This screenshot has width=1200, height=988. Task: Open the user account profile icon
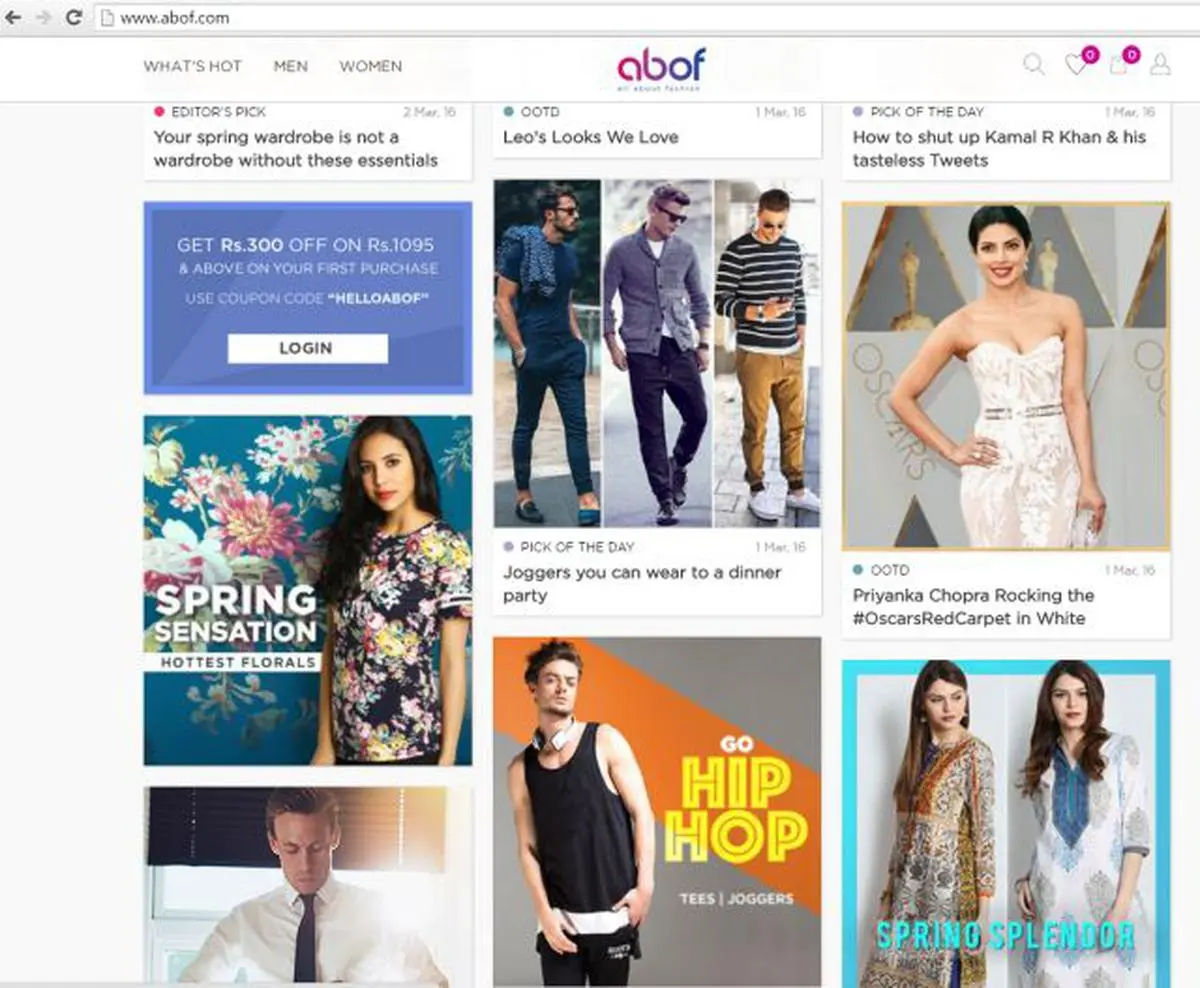pyautogui.click(x=1160, y=65)
